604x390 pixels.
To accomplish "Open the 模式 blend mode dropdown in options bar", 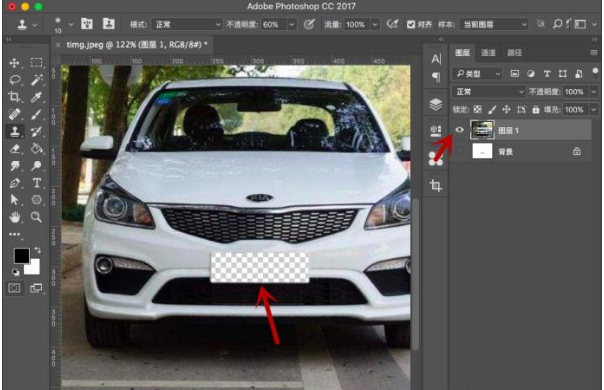I will click(x=187, y=25).
